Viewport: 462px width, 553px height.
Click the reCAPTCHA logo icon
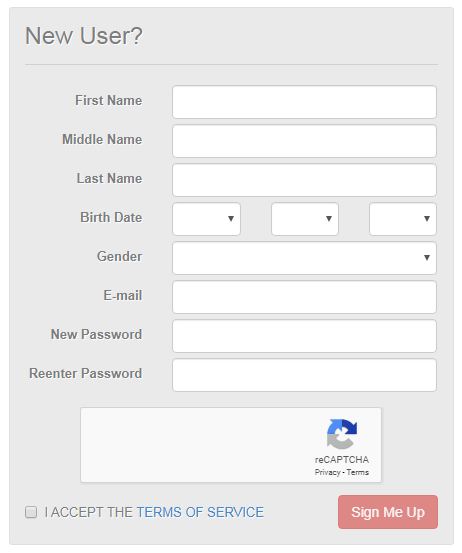coord(342,434)
